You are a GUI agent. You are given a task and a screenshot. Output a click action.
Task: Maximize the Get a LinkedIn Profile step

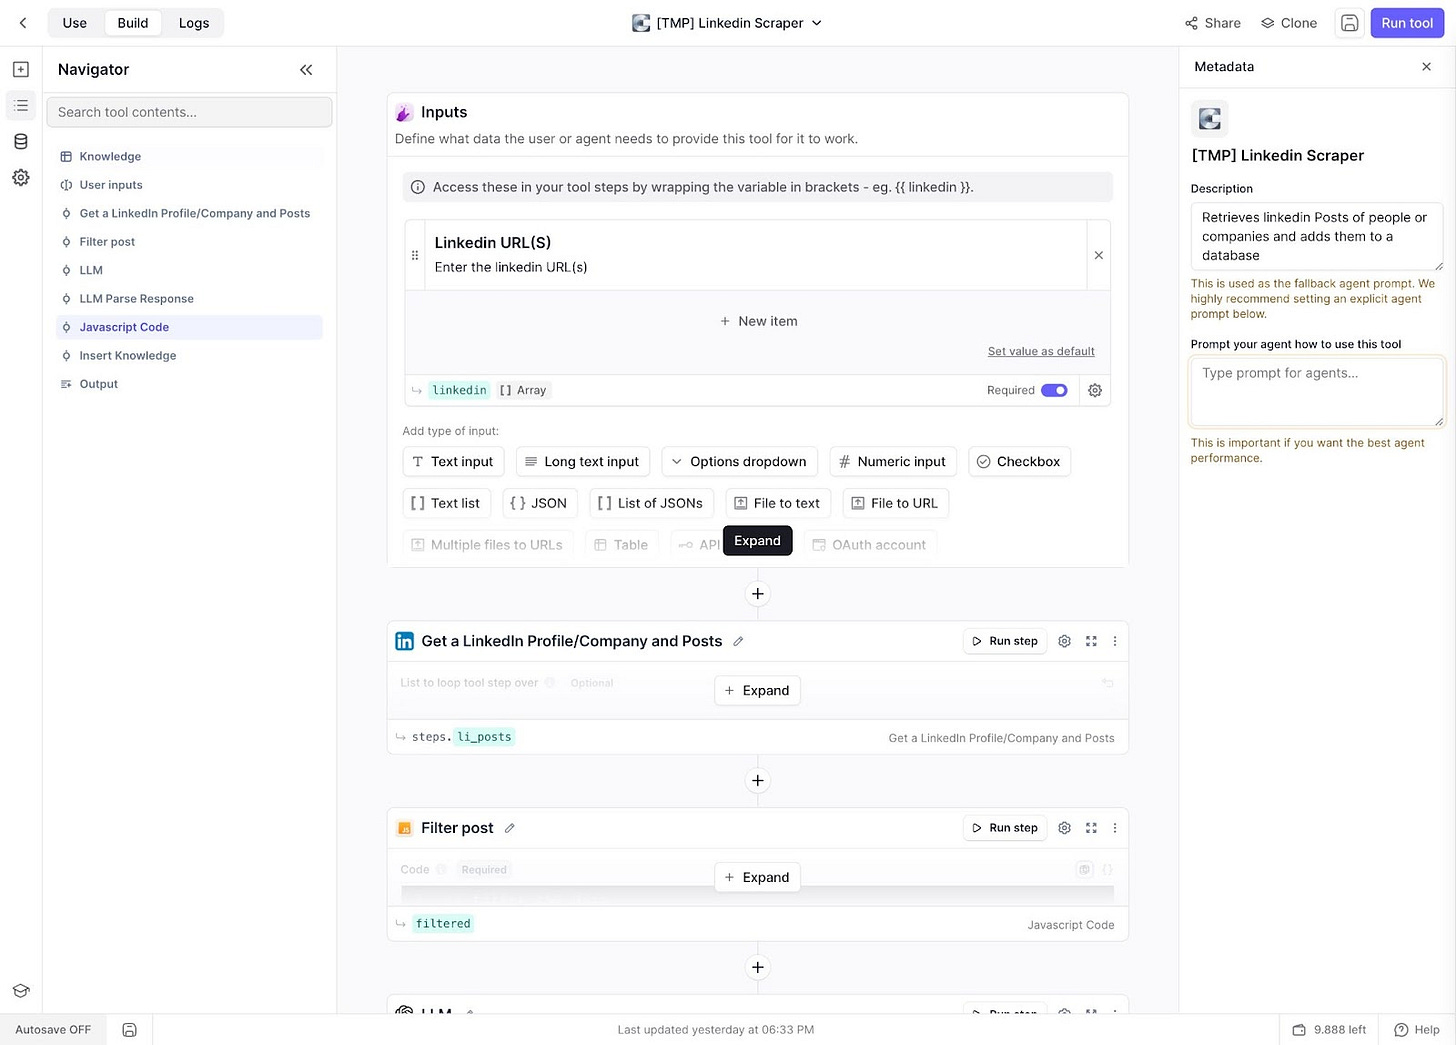[x=1091, y=641]
